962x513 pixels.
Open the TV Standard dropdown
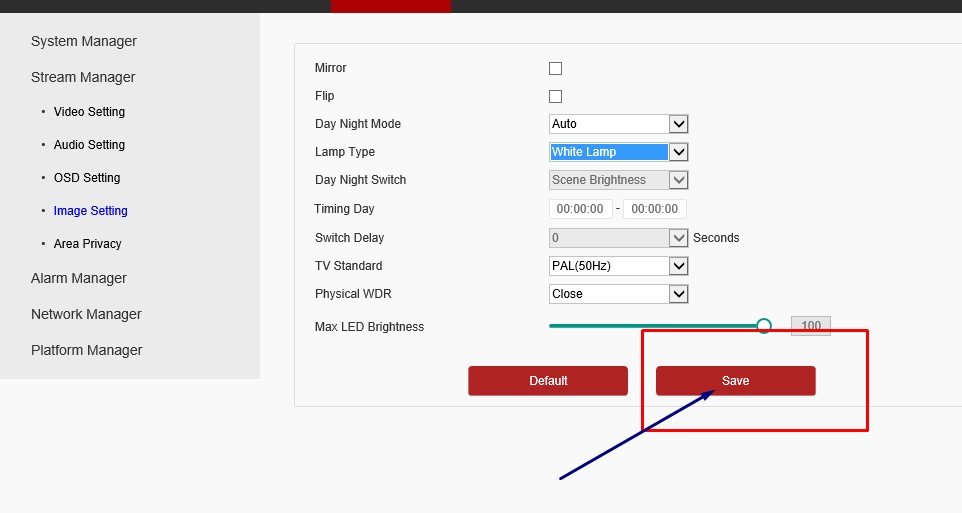point(618,266)
